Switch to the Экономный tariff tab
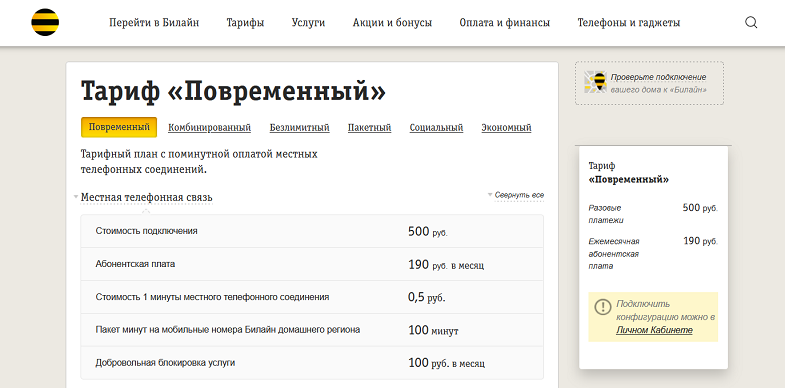 click(506, 128)
